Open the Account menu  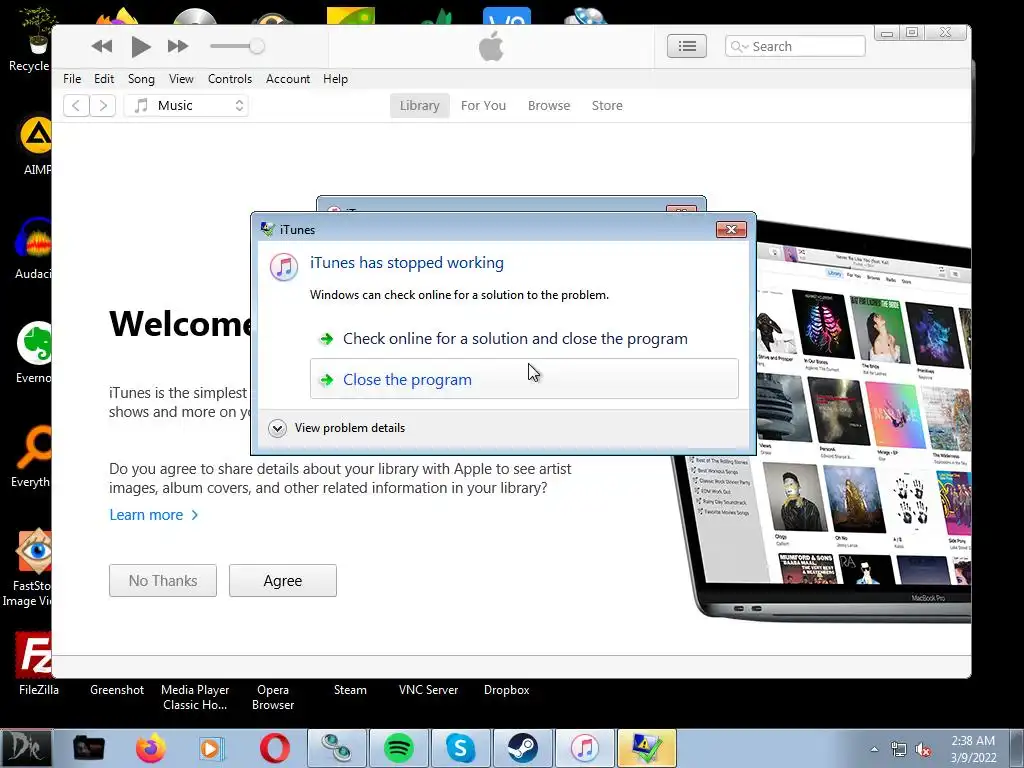pyautogui.click(x=287, y=79)
